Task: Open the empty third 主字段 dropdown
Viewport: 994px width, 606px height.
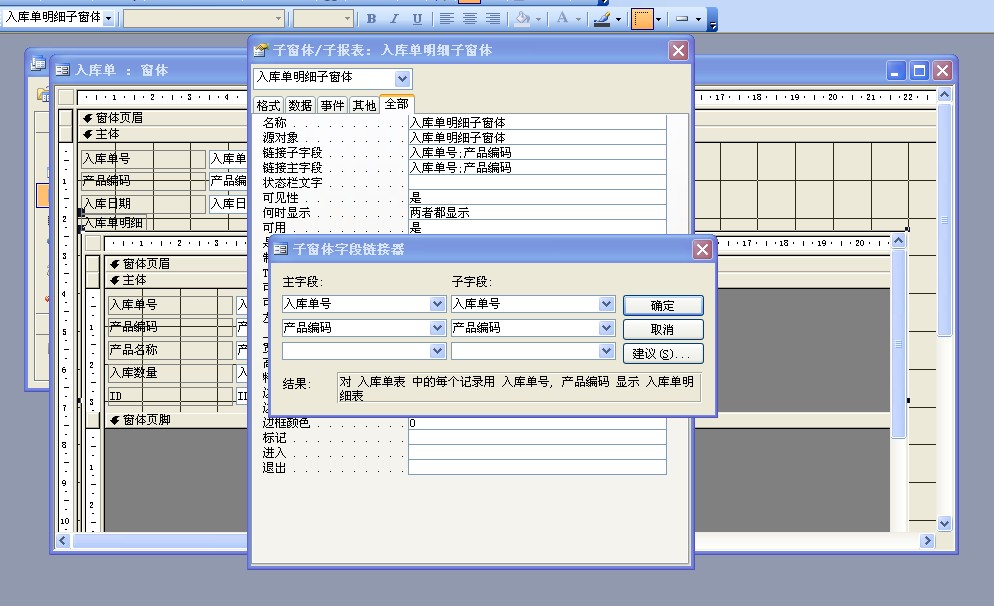Action: (x=437, y=351)
